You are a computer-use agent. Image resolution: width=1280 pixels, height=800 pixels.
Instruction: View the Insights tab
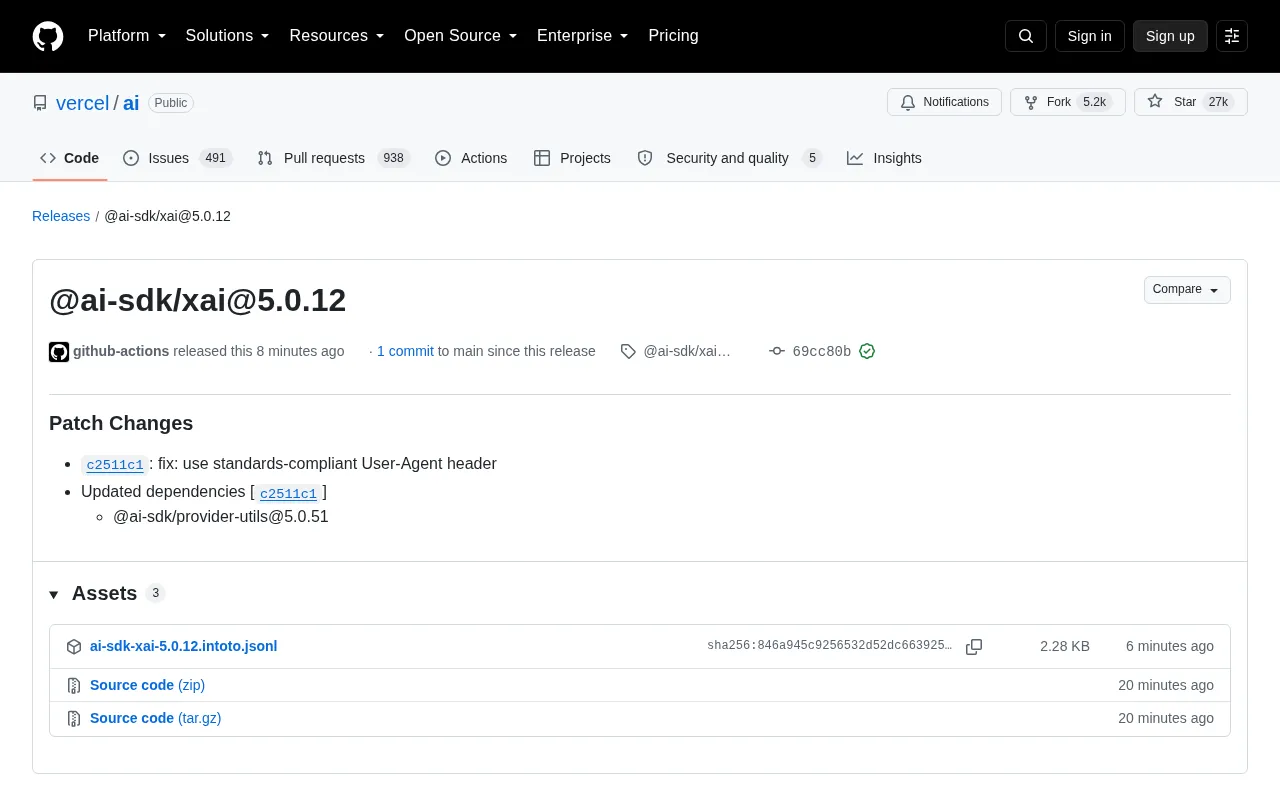[x=884, y=158]
